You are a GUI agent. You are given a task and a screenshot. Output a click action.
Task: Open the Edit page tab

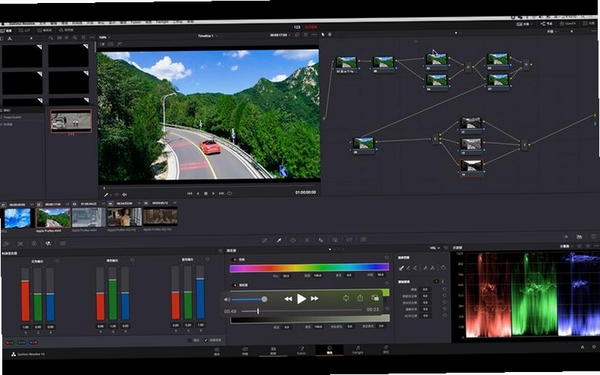point(273,351)
